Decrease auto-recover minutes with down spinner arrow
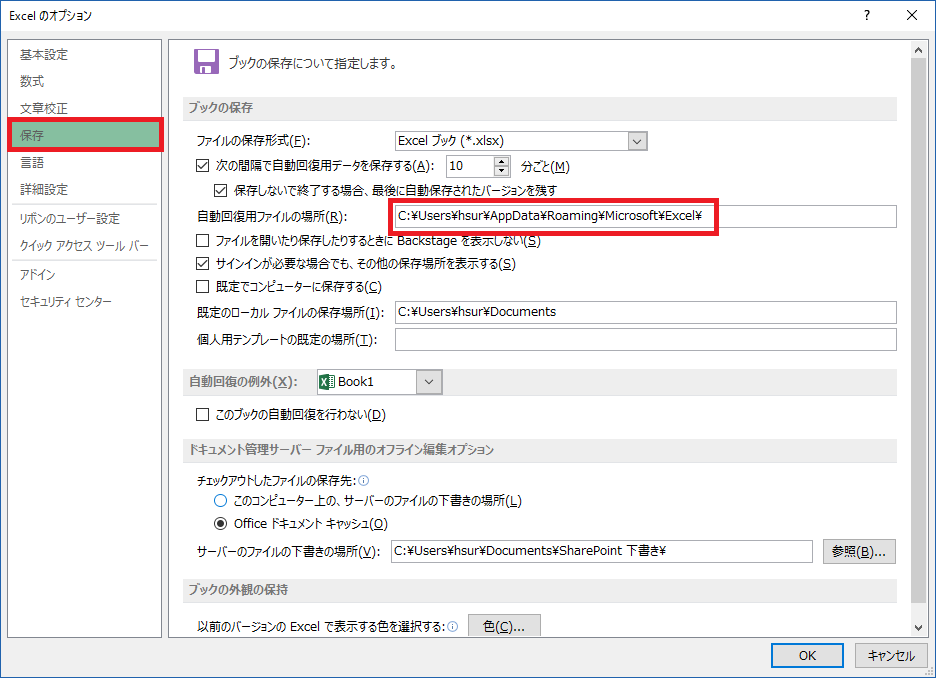 pos(502,171)
